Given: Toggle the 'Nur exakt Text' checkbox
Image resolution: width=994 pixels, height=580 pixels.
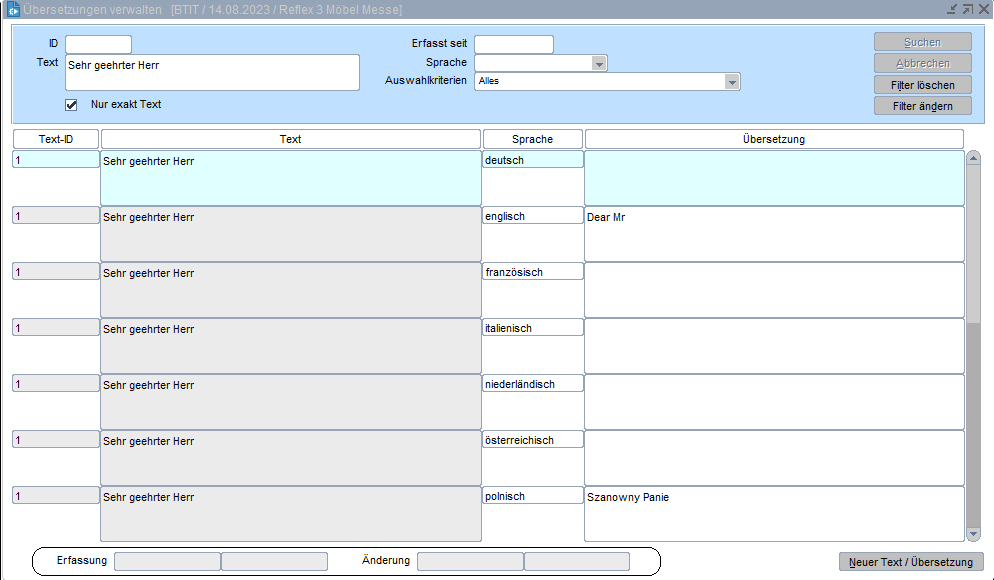Looking at the screenshot, I should click(x=71, y=105).
